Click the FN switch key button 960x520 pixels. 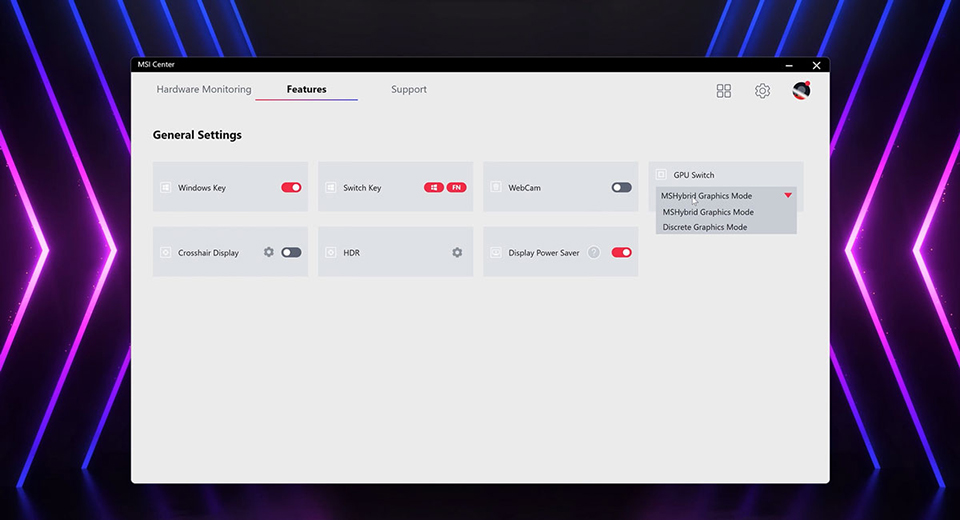point(456,188)
